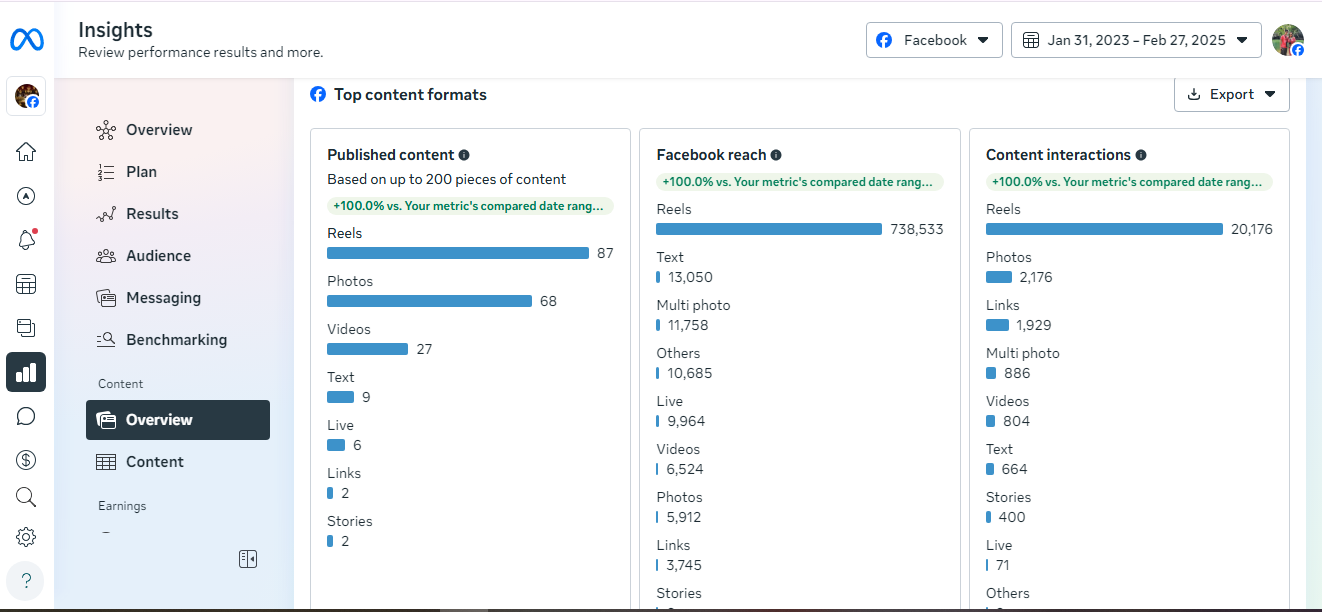Open the date range picker dropdown
This screenshot has height=612, width=1322.
click(x=1136, y=40)
